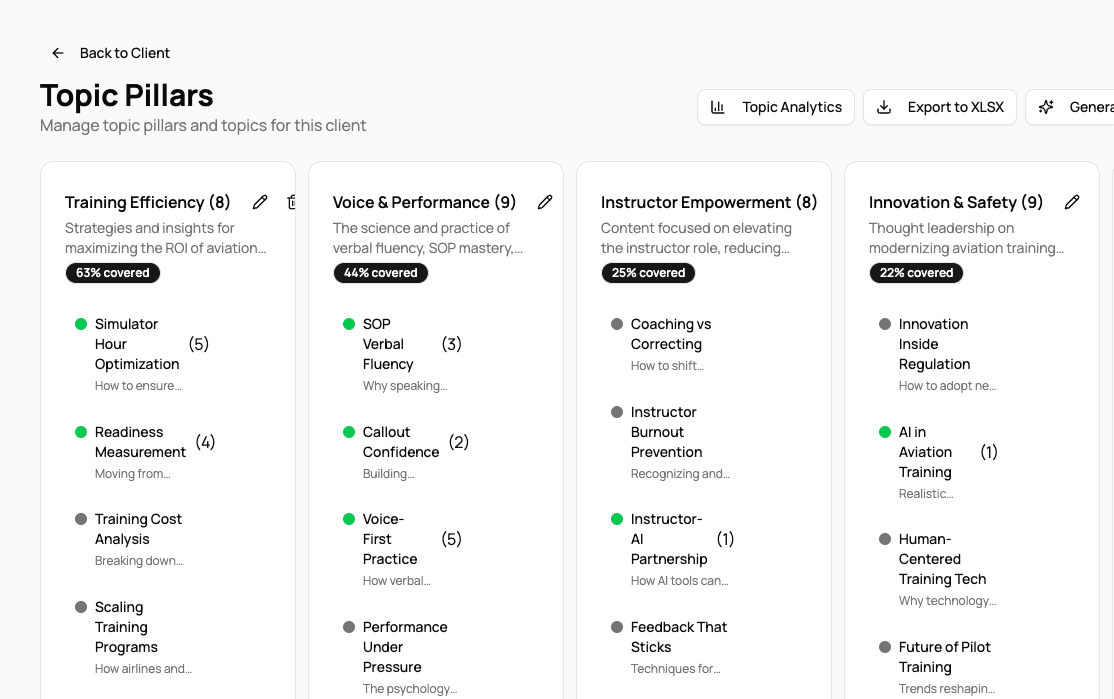Click gray status dot of Scaling Training Programs
The height and width of the screenshot is (699, 1114).
tap(81, 607)
